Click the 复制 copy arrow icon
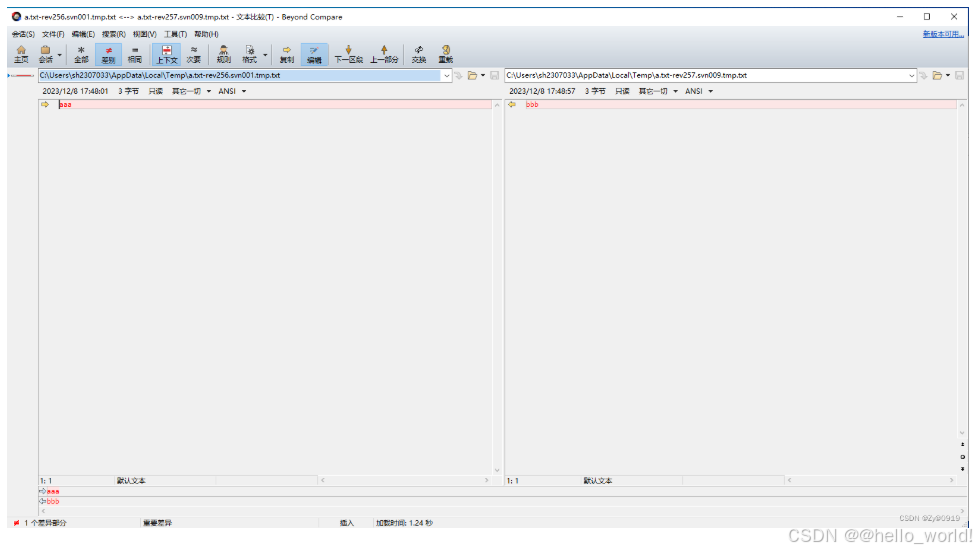Image resolution: width=977 pixels, height=553 pixels. [x=287, y=54]
